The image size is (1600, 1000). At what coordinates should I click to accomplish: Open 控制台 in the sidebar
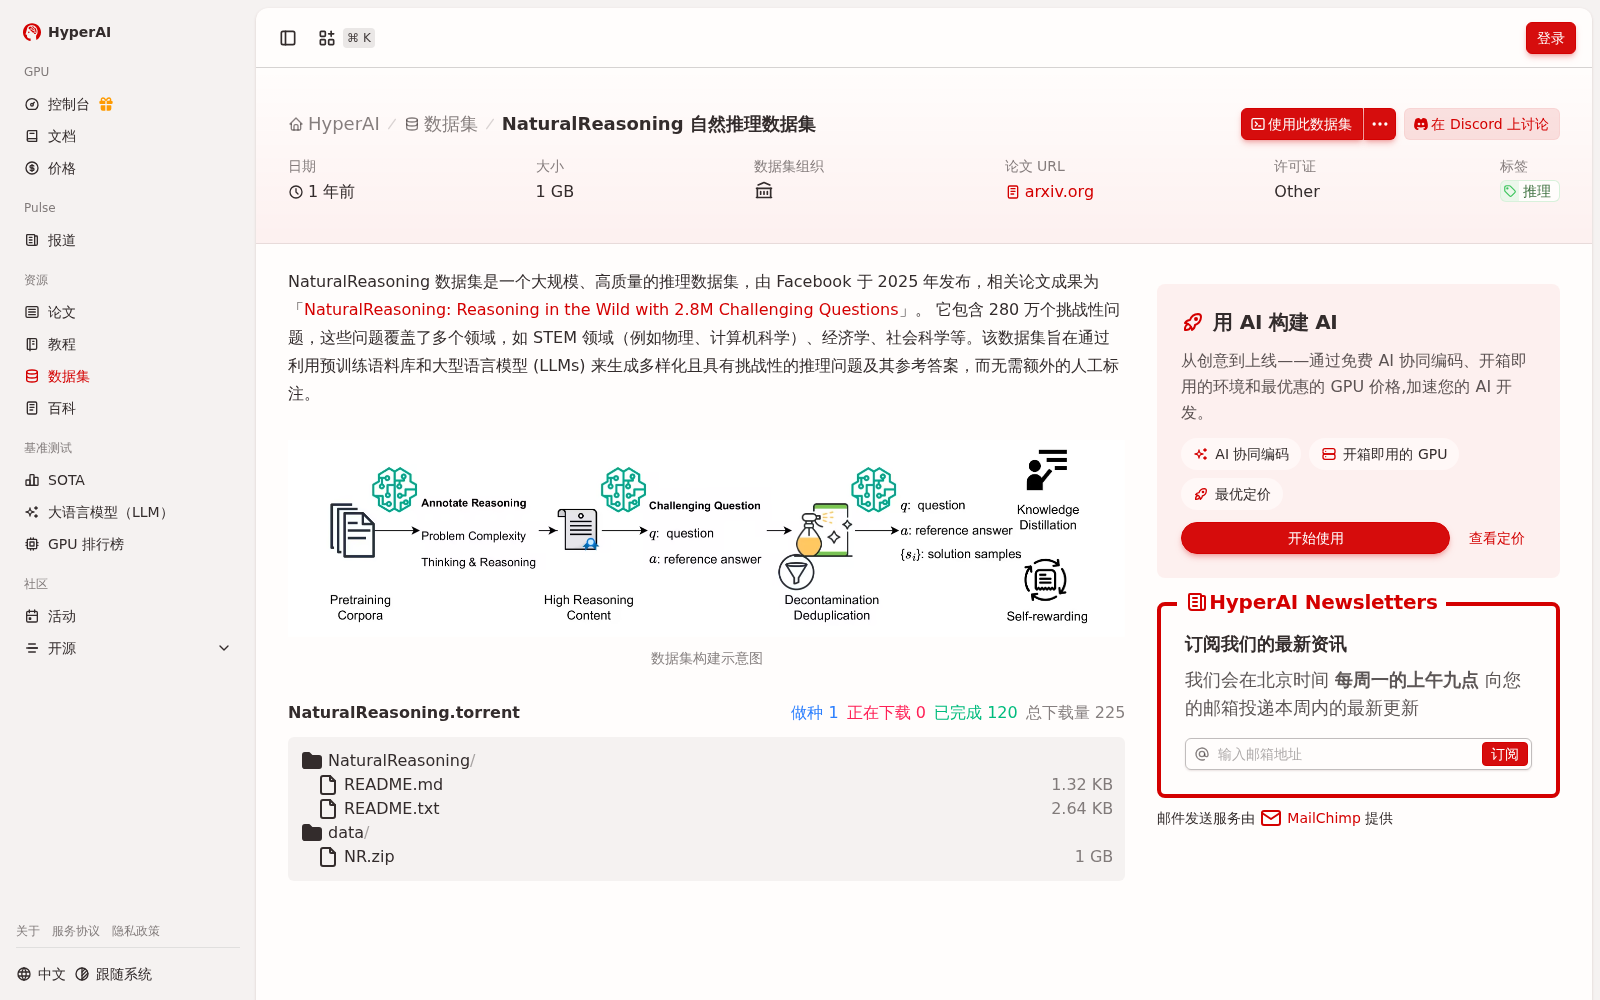(68, 104)
